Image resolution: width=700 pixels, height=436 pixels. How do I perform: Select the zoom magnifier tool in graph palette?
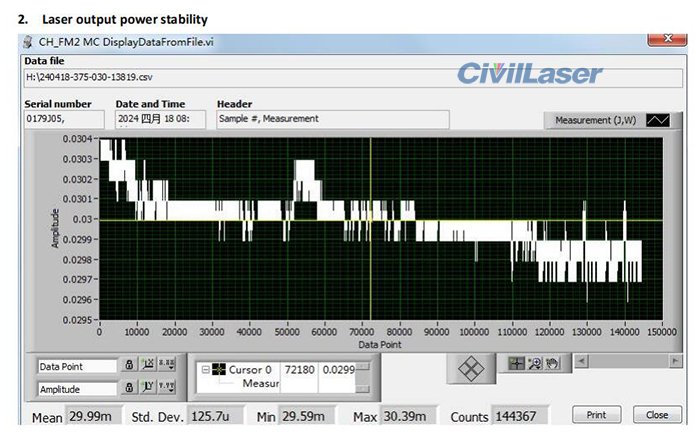(534, 363)
